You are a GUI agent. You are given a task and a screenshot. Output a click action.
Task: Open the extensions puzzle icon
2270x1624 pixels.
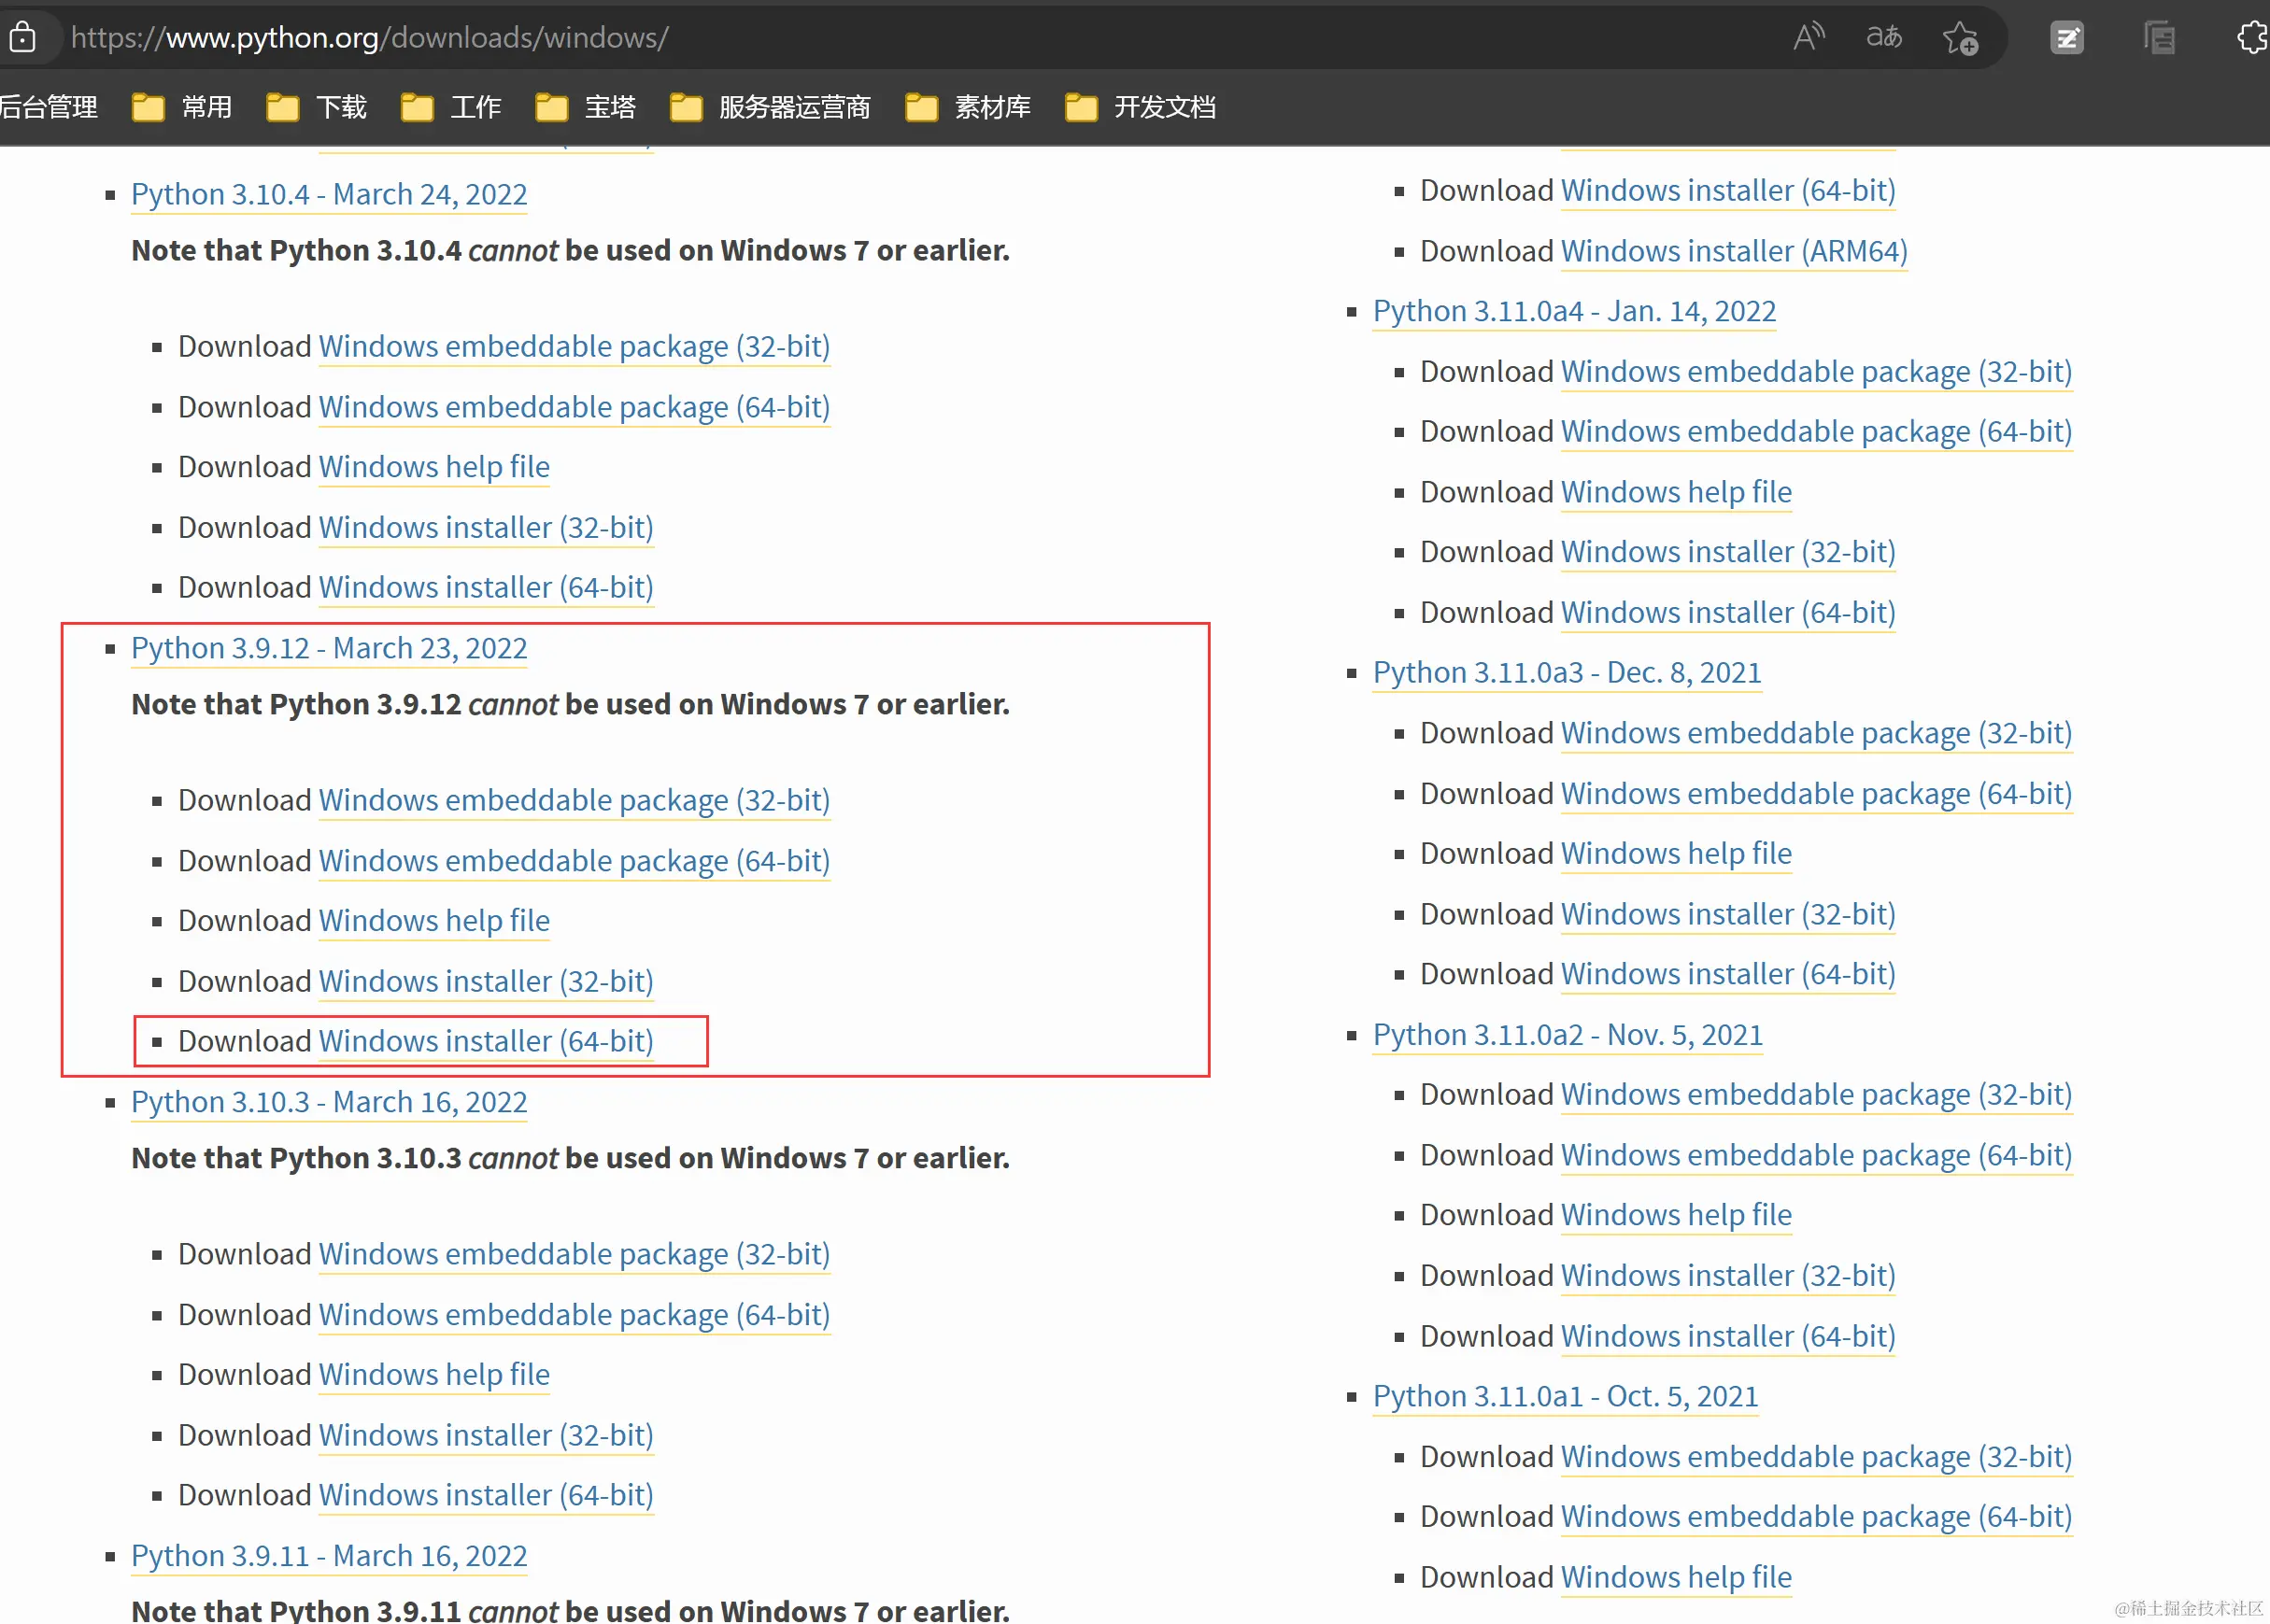(2251, 38)
